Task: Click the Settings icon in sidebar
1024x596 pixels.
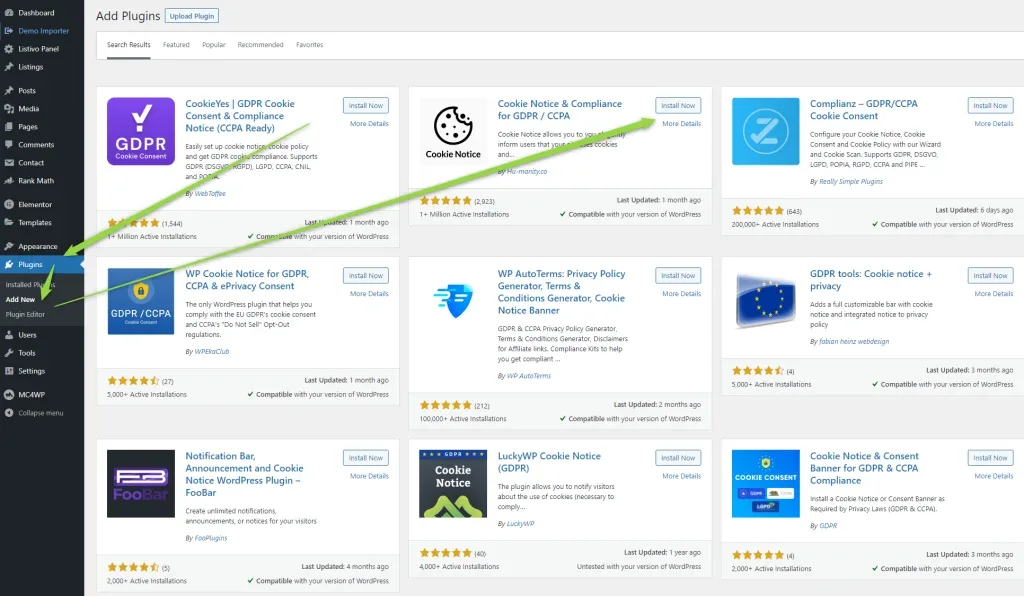Action: pyautogui.click(x=8, y=371)
